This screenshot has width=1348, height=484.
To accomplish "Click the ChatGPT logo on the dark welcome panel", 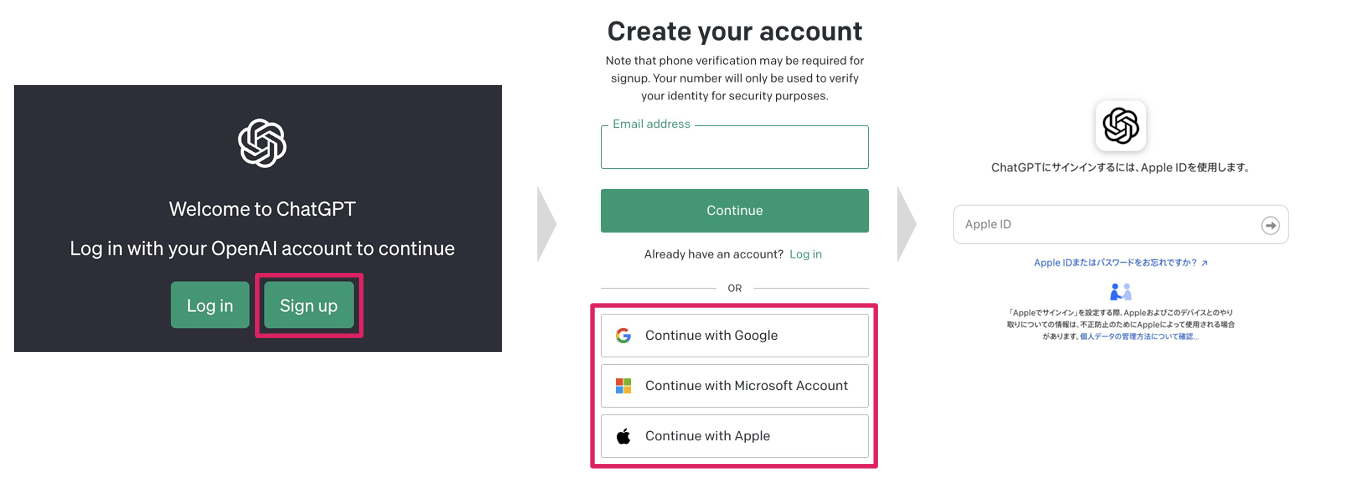I will click(x=262, y=143).
